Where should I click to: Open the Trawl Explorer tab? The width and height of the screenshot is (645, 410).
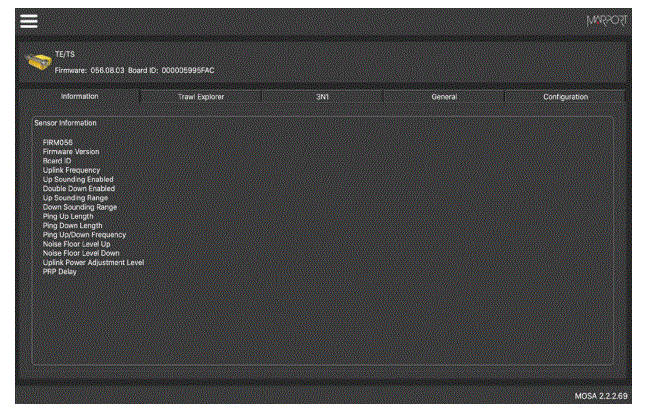coord(201,97)
